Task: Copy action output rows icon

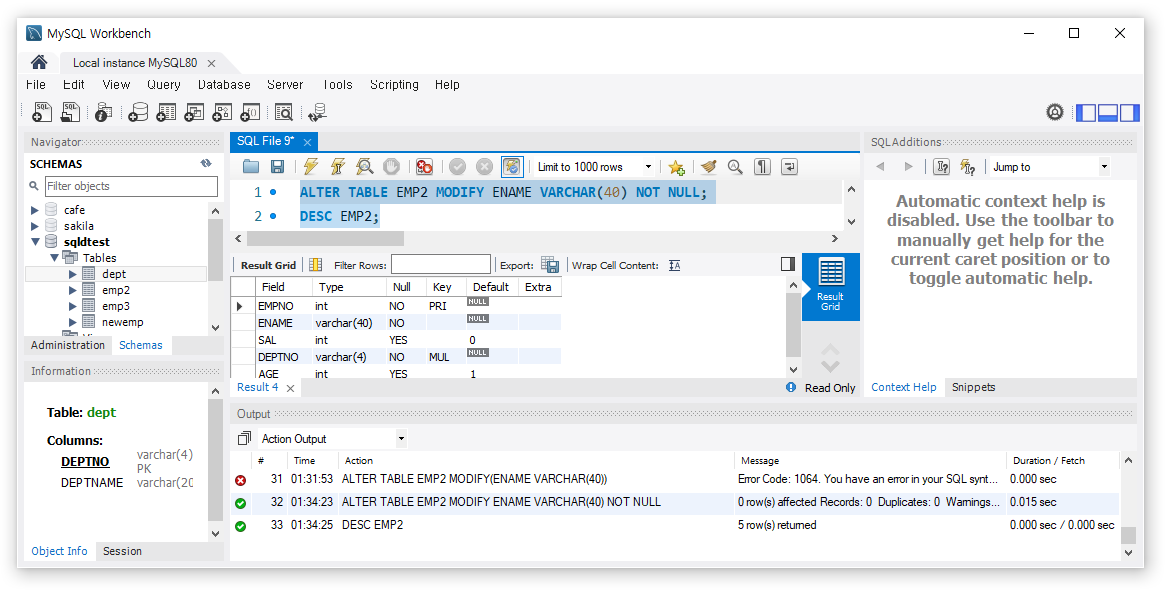Action: (244, 438)
